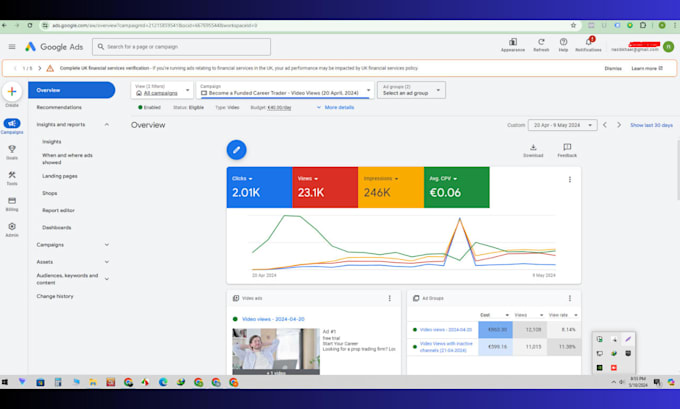Select the Recommendations menu item
This screenshot has width=680, height=409.
(x=59, y=107)
